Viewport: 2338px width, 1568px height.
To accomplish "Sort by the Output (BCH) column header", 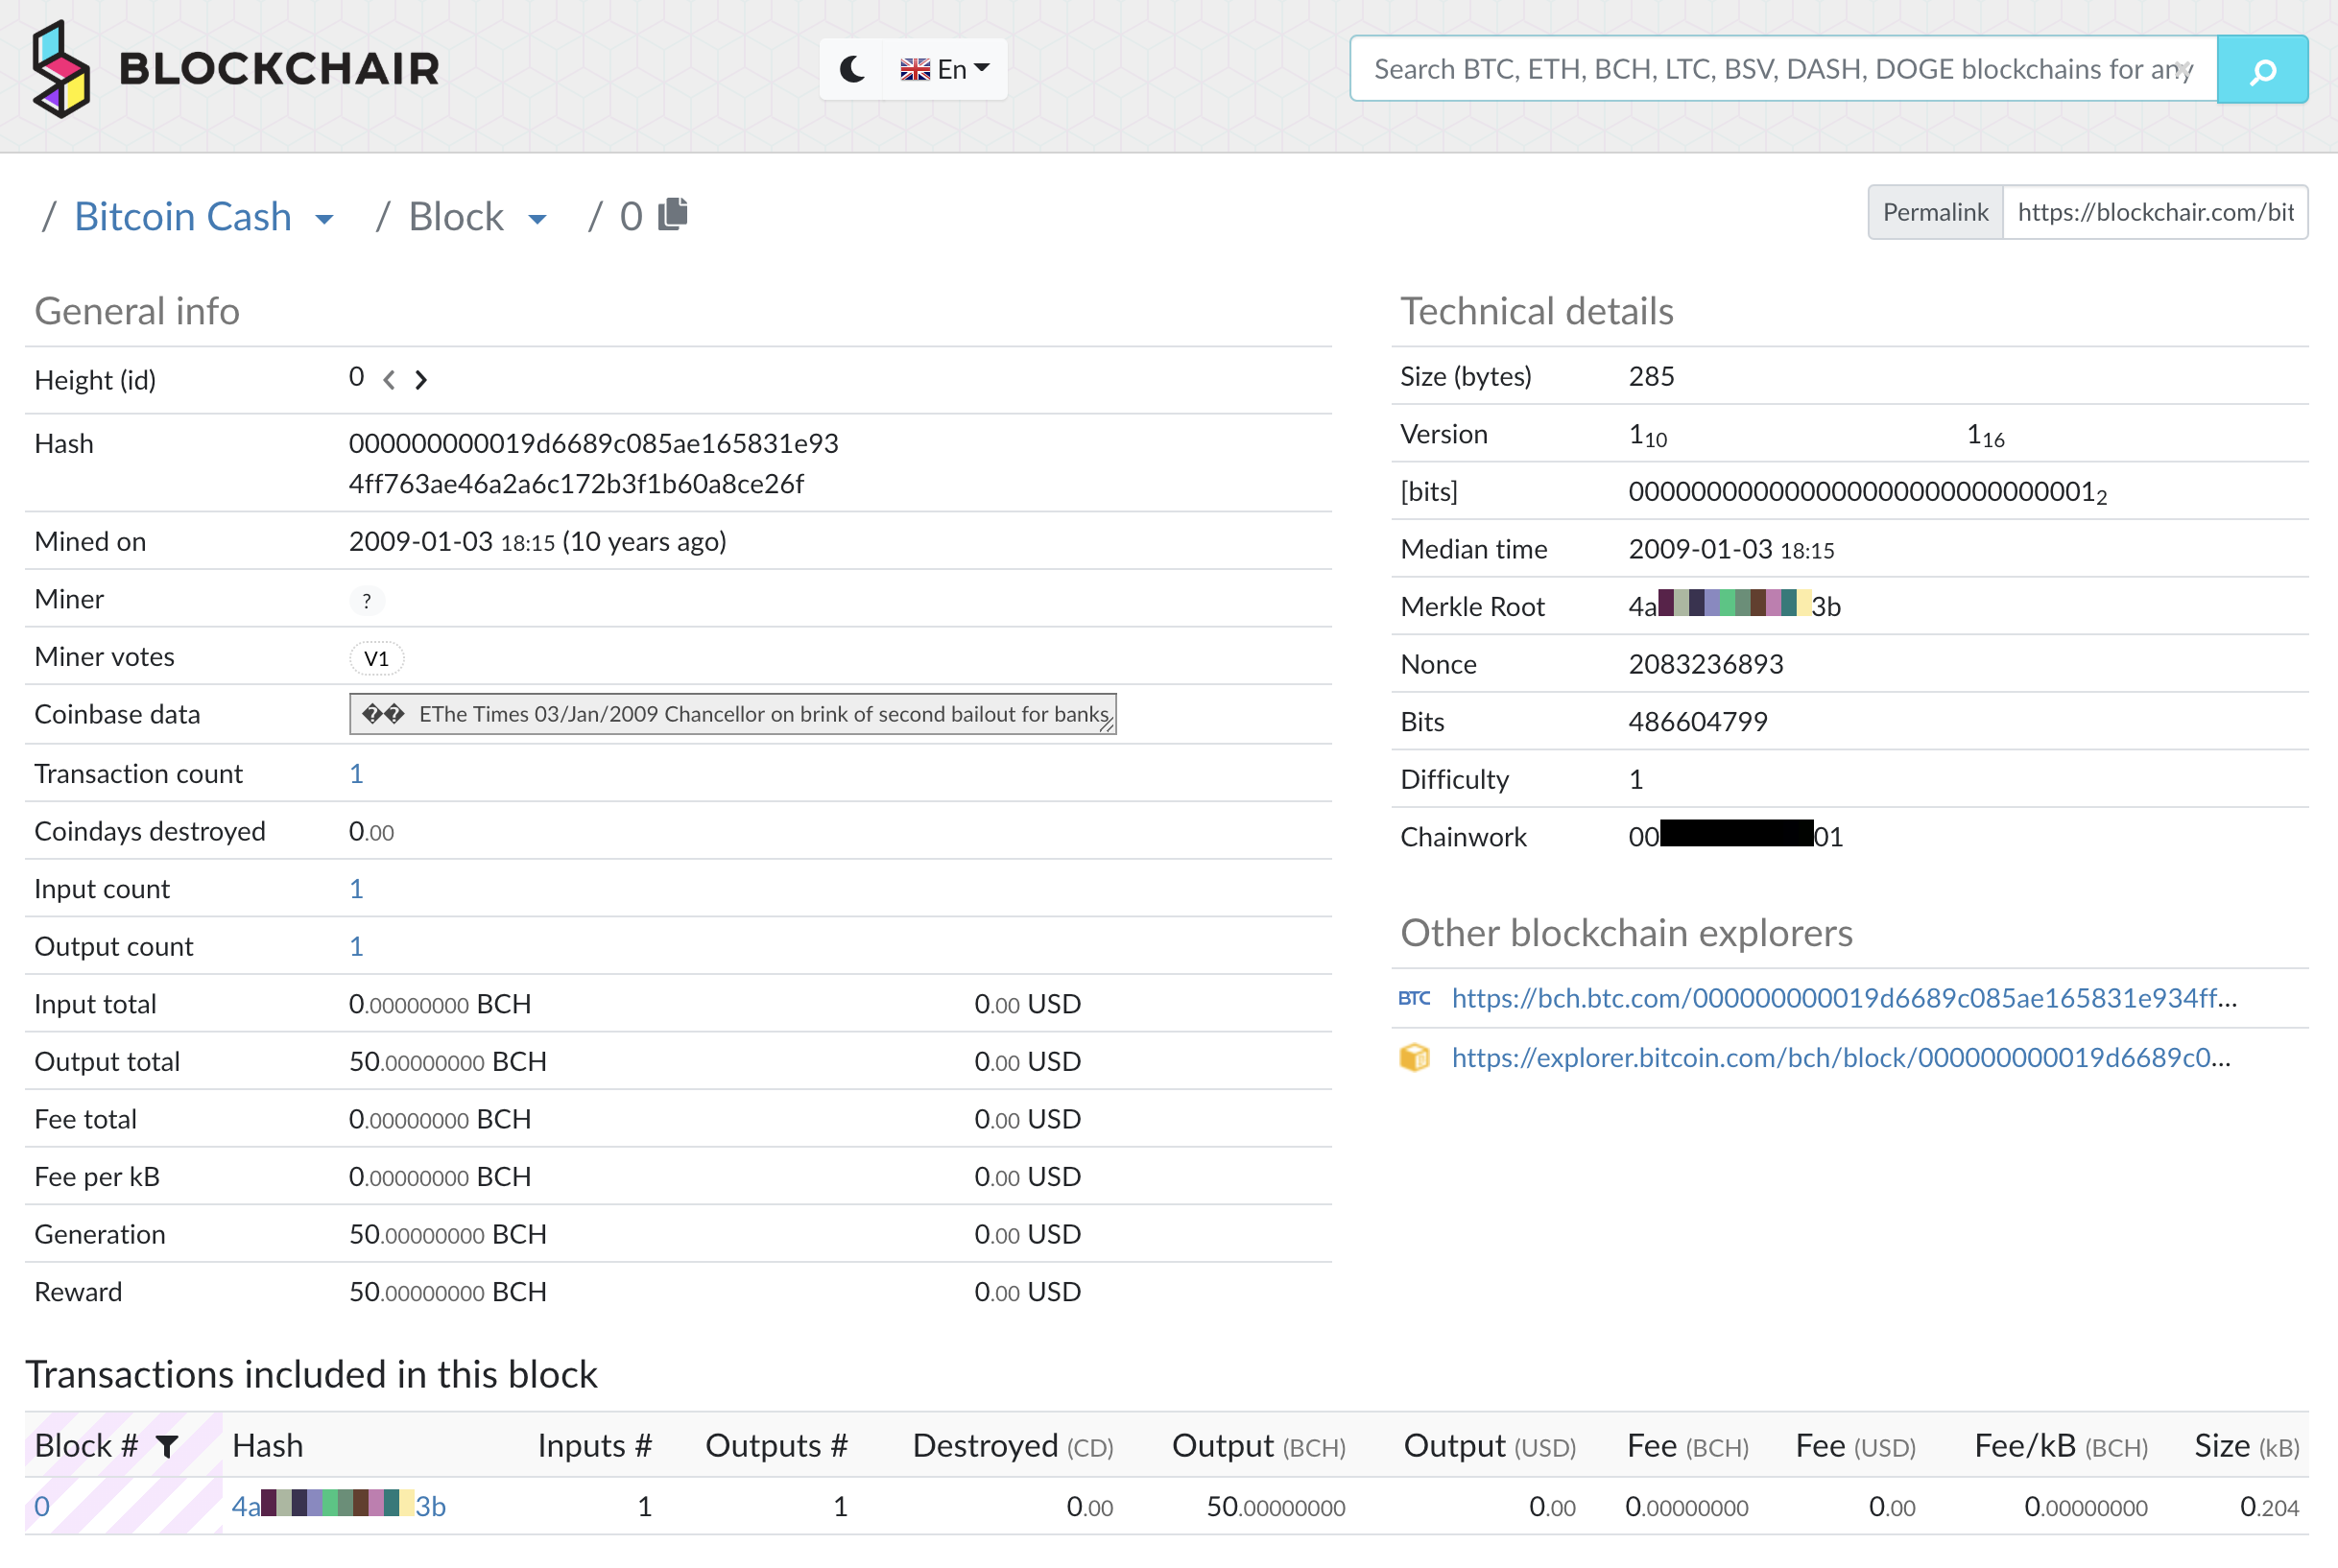I will click(1258, 1446).
